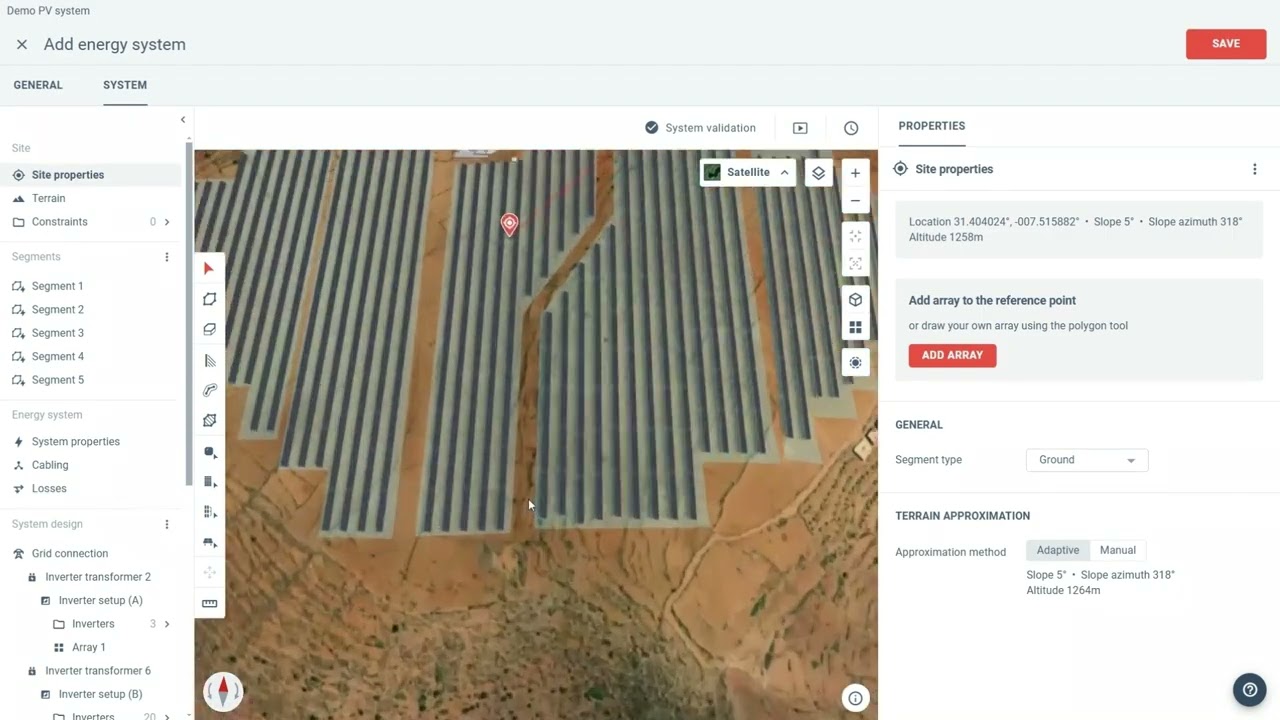
Task: Click the play preview icon
Action: 800,128
